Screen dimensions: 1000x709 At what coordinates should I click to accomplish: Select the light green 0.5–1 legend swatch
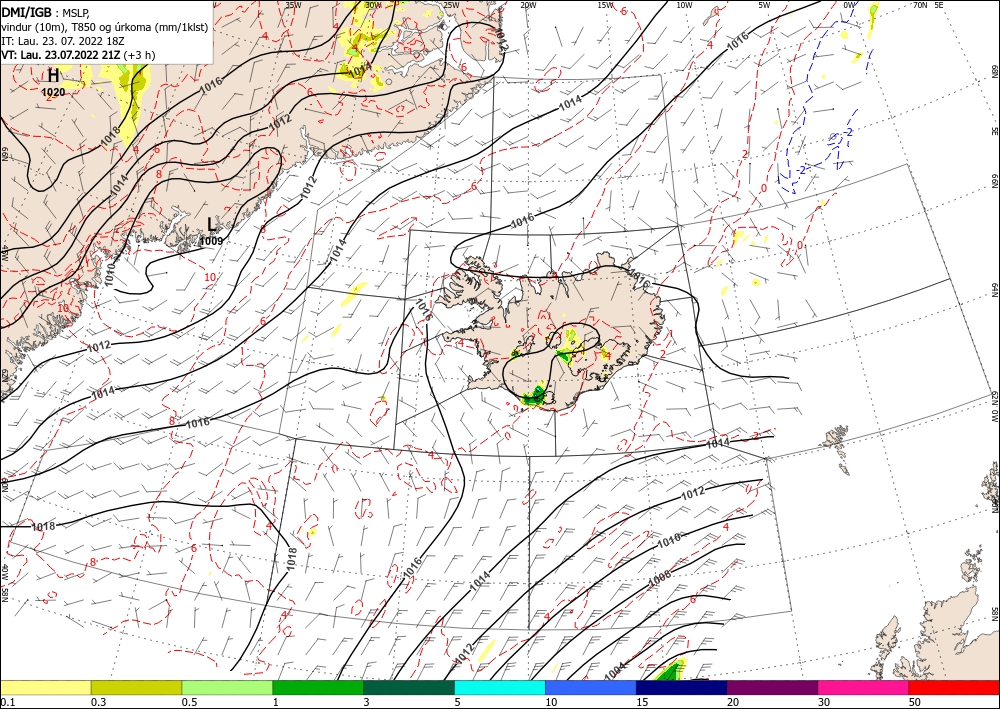[x=227, y=687]
